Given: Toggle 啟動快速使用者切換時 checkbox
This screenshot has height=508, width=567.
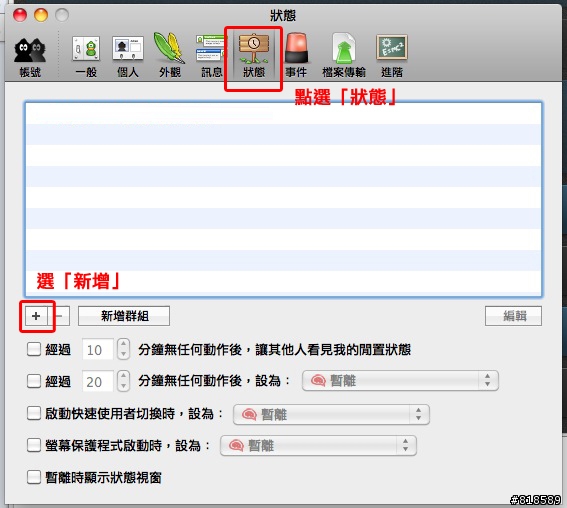Looking at the screenshot, I should tap(34, 413).
